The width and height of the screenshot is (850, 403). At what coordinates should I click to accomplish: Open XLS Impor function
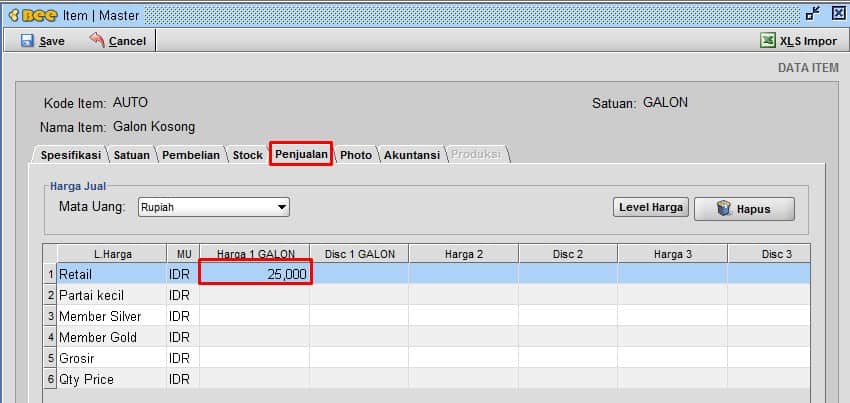(799, 41)
